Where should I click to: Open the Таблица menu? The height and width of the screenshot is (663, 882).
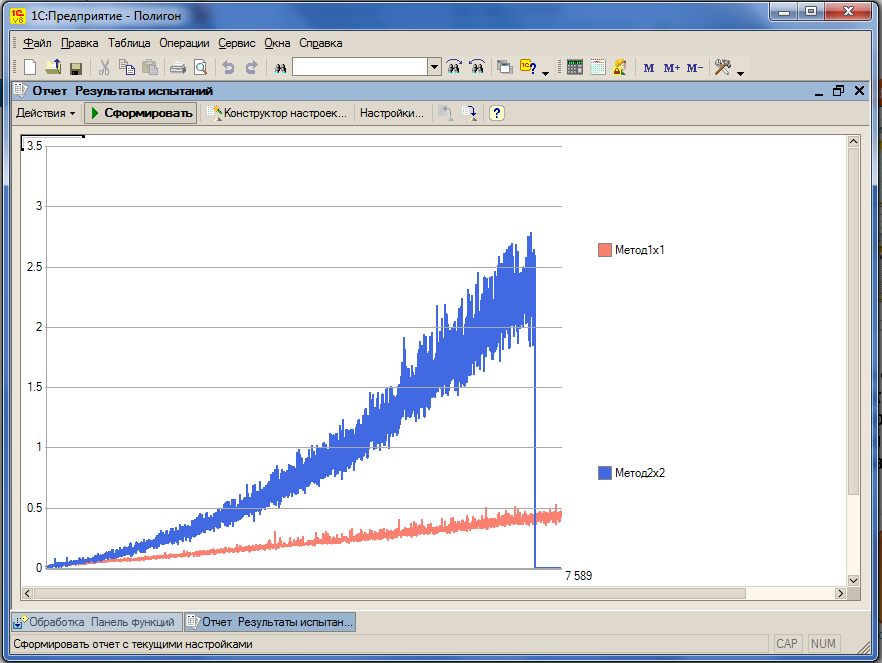coord(129,43)
